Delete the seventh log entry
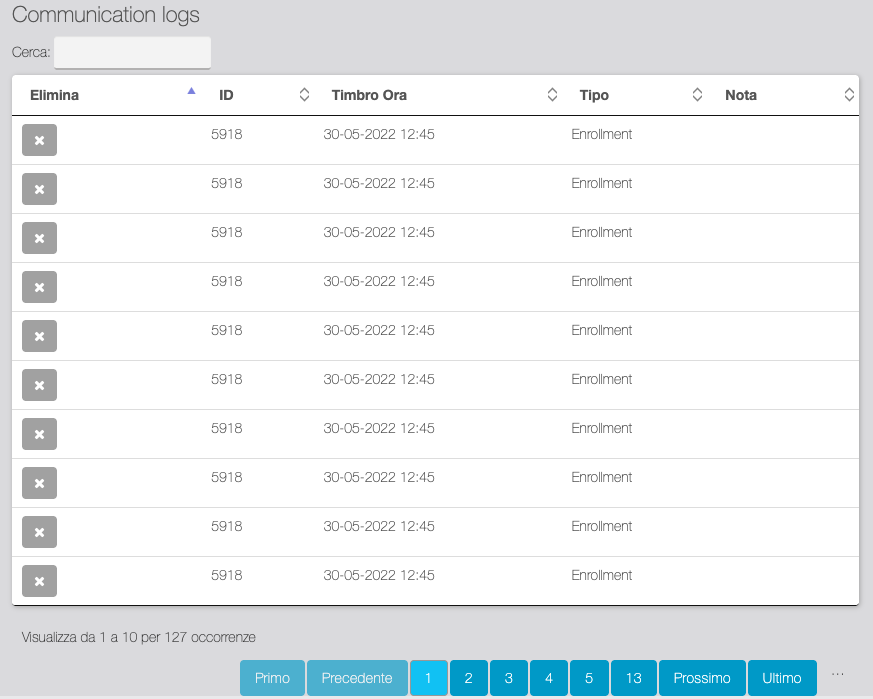This screenshot has width=873, height=699. (39, 435)
